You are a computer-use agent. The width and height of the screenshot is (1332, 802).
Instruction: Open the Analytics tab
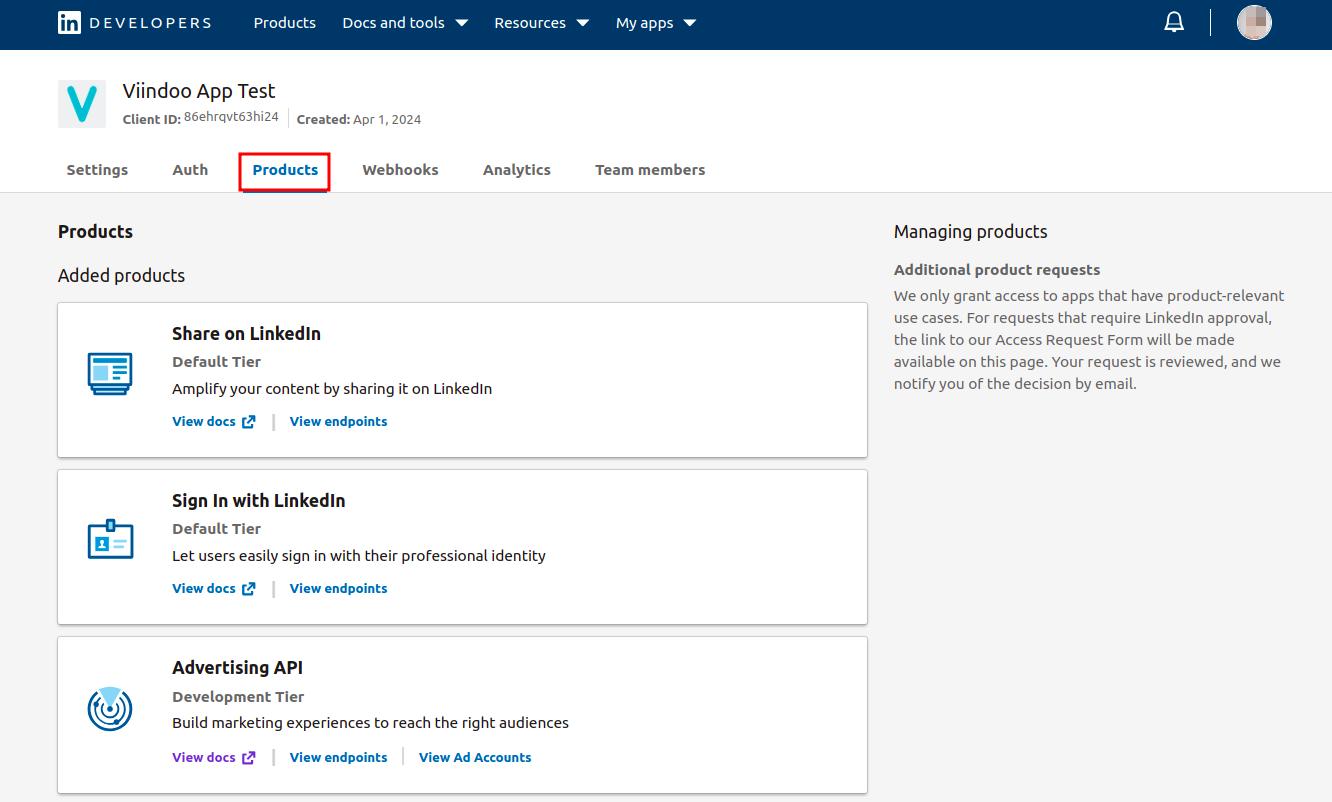(x=517, y=170)
